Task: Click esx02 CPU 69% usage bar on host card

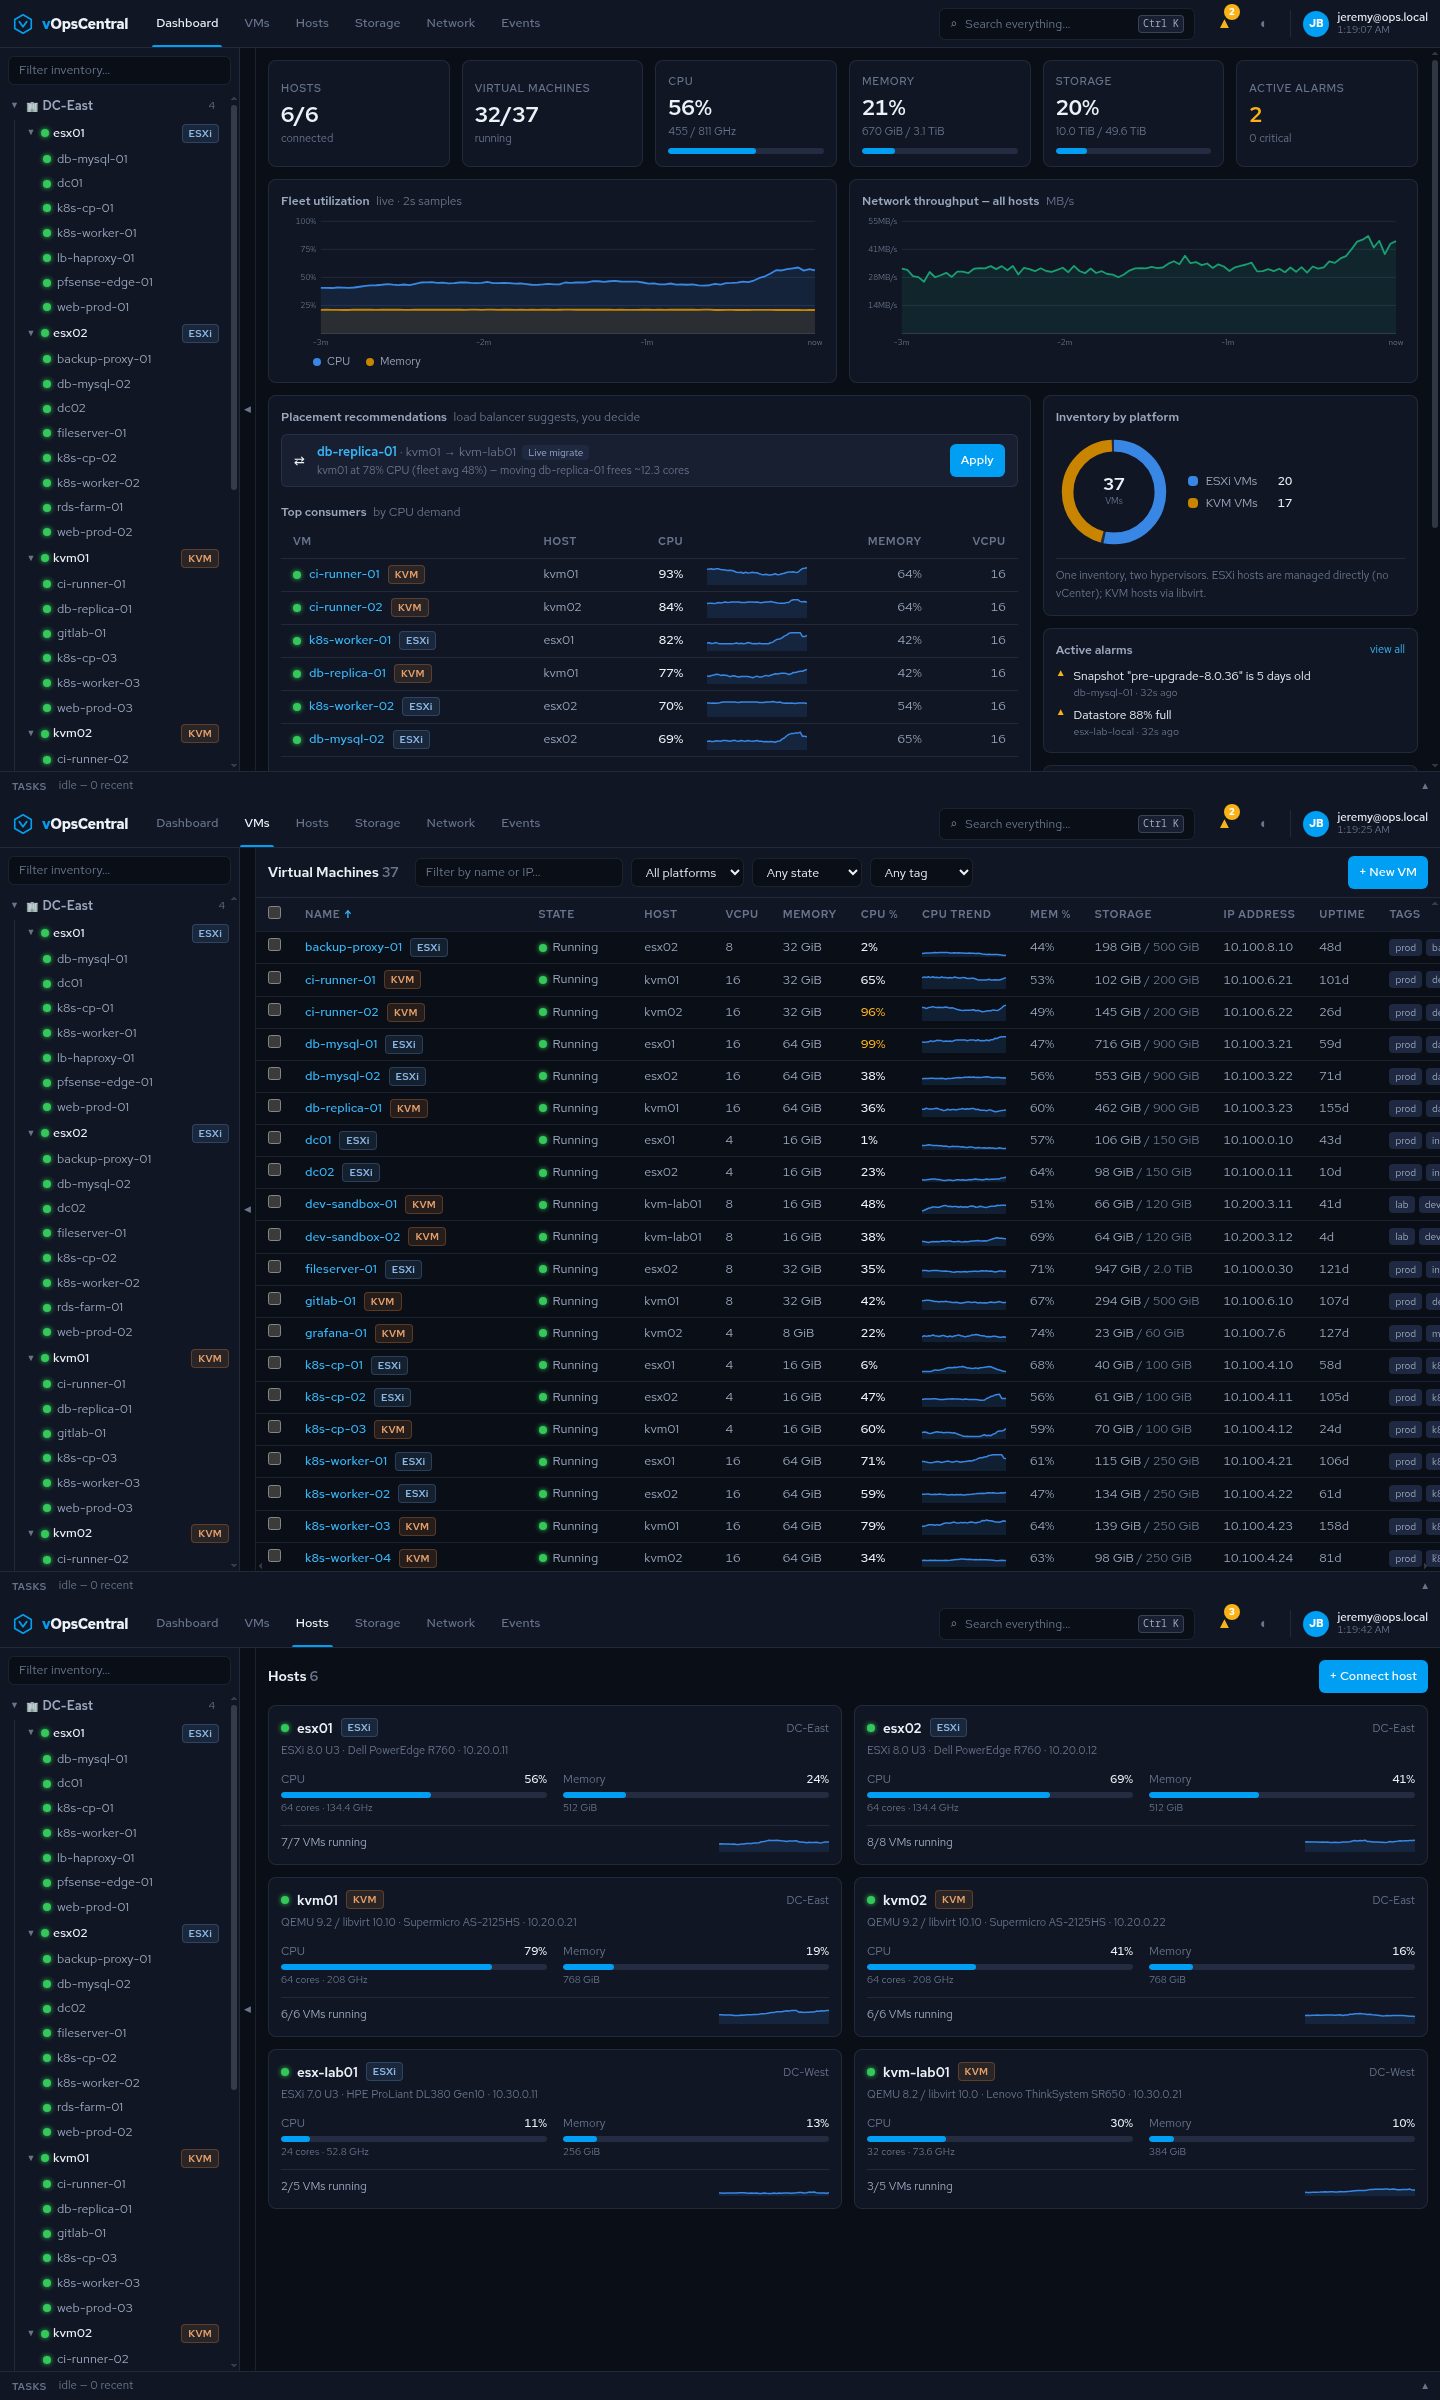Action: [x=1000, y=1796]
